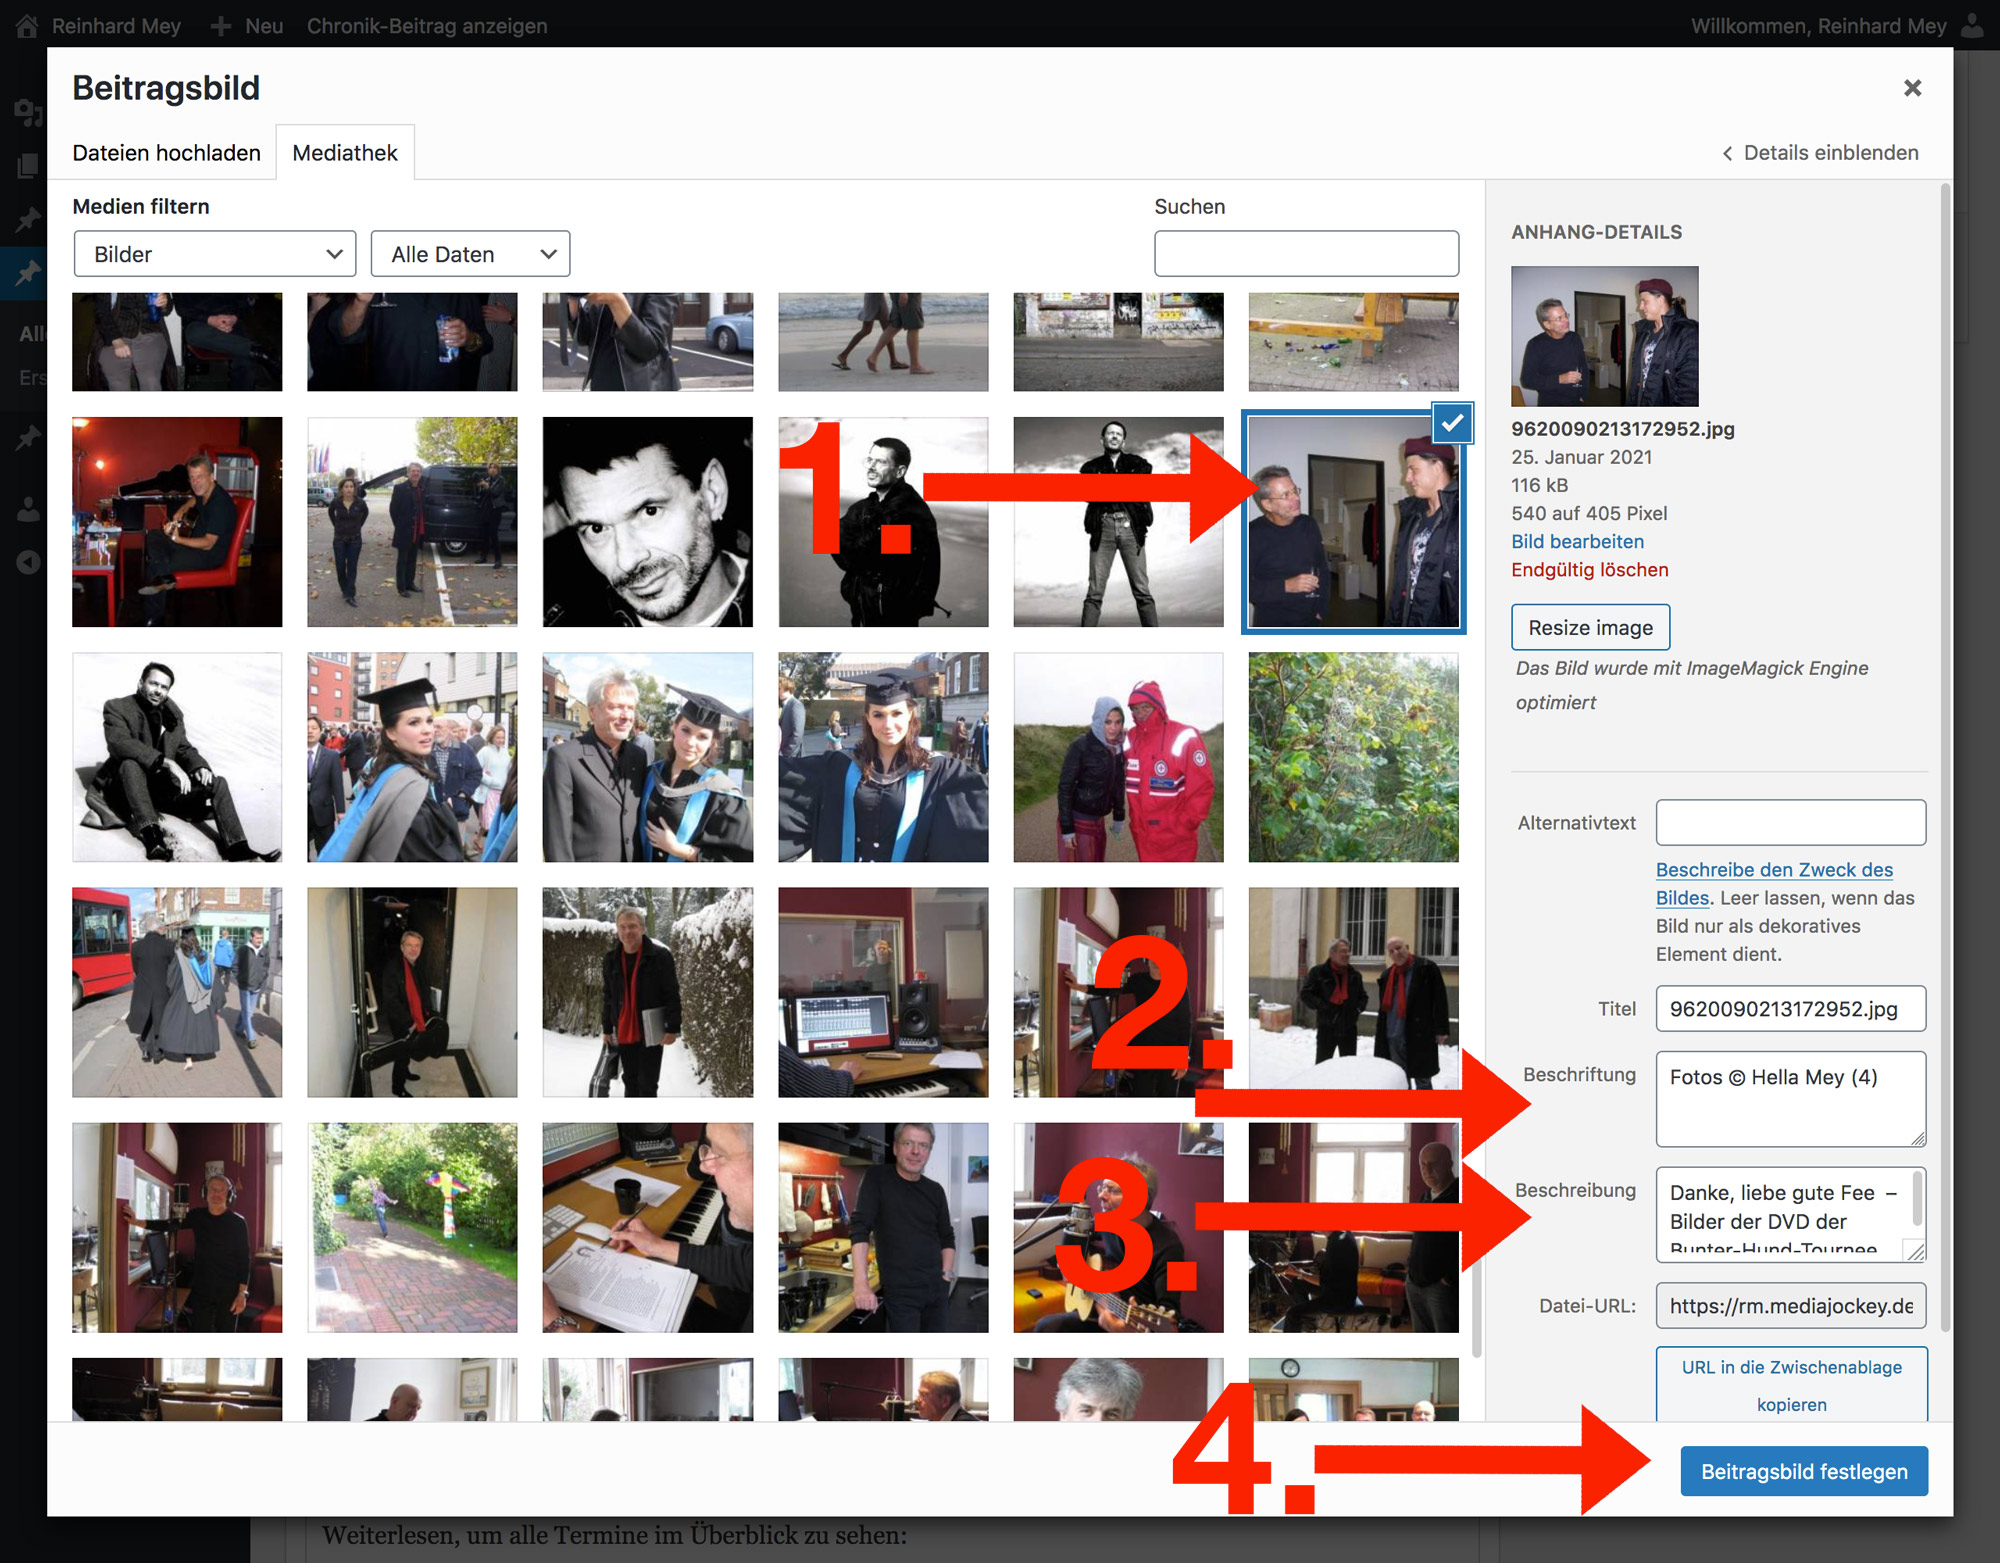The width and height of the screenshot is (2000, 1563).
Task: Select the littered bench thumbnail
Action: pyautogui.click(x=1353, y=342)
